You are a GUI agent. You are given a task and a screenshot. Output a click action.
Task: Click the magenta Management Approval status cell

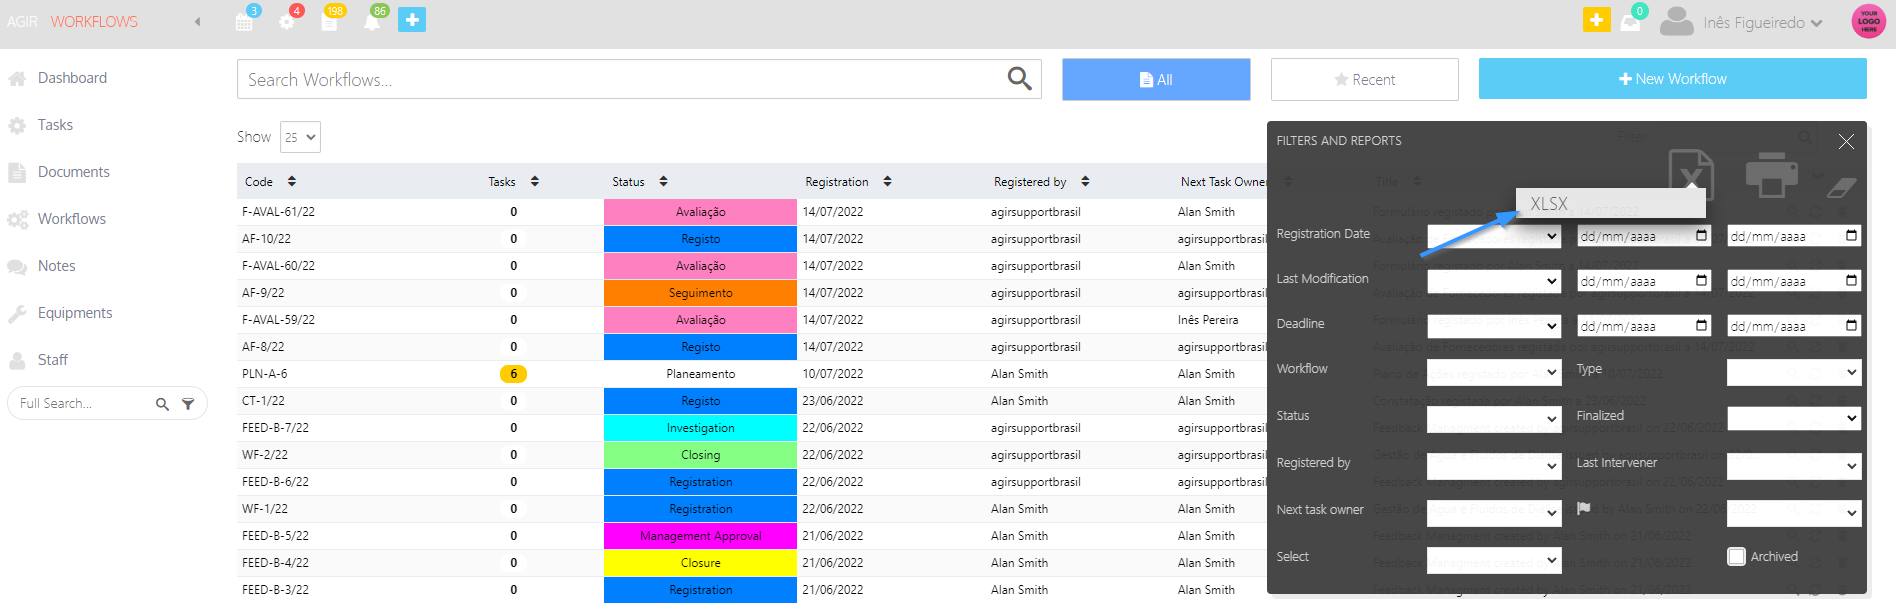click(x=700, y=536)
